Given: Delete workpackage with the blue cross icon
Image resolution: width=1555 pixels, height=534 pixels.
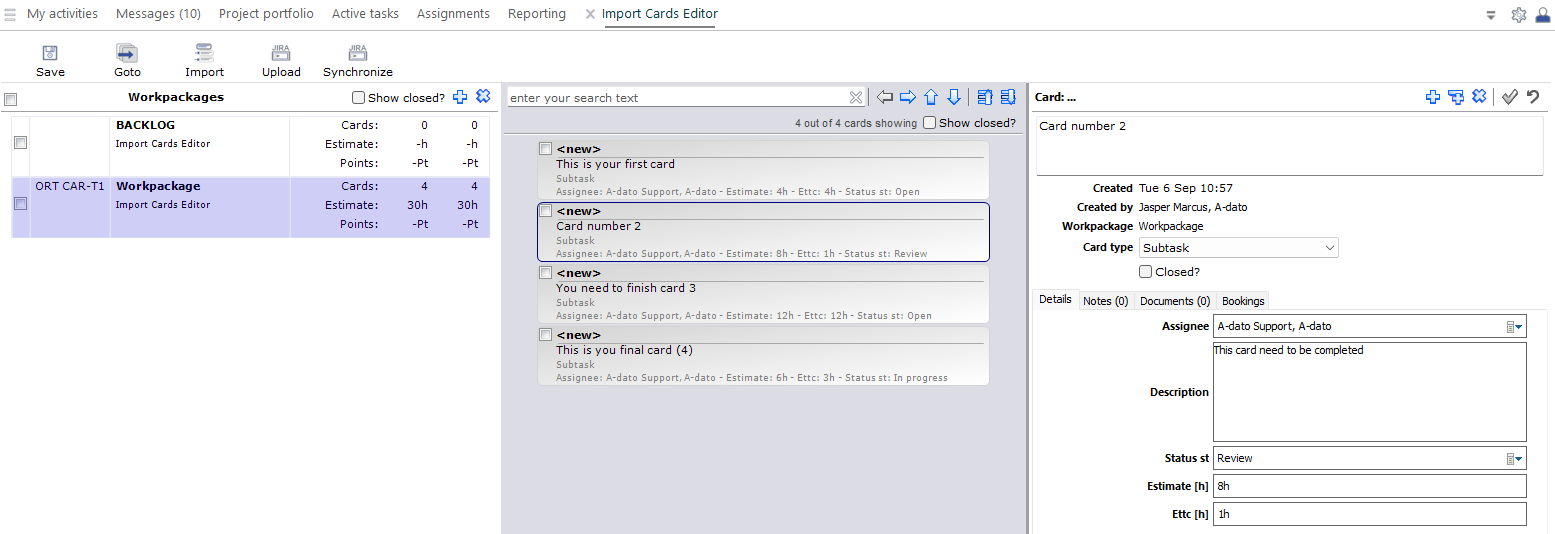Looking at the screenshot, I should [483, 97].
